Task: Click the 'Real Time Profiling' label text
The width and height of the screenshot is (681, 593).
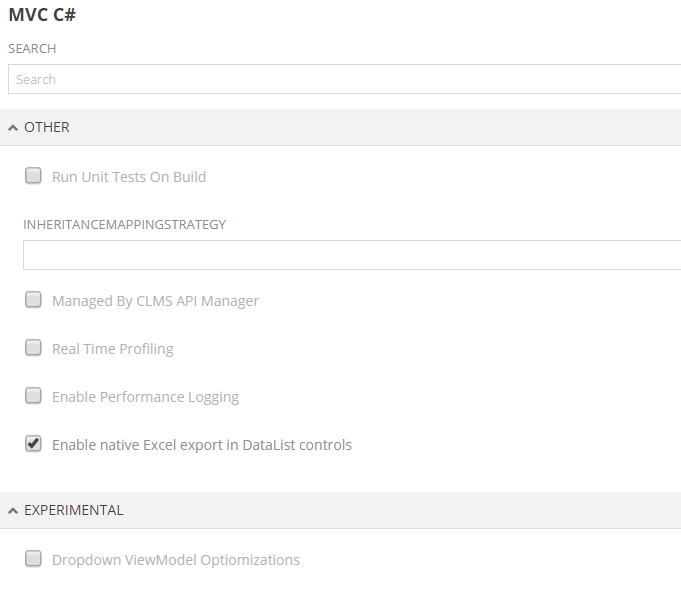Action: click(x=113, y=349)
